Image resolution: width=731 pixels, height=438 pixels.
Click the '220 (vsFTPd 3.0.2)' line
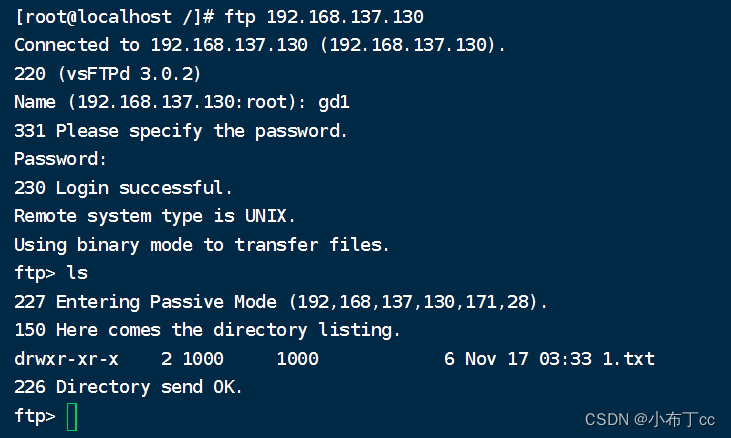tap(107, 74)
